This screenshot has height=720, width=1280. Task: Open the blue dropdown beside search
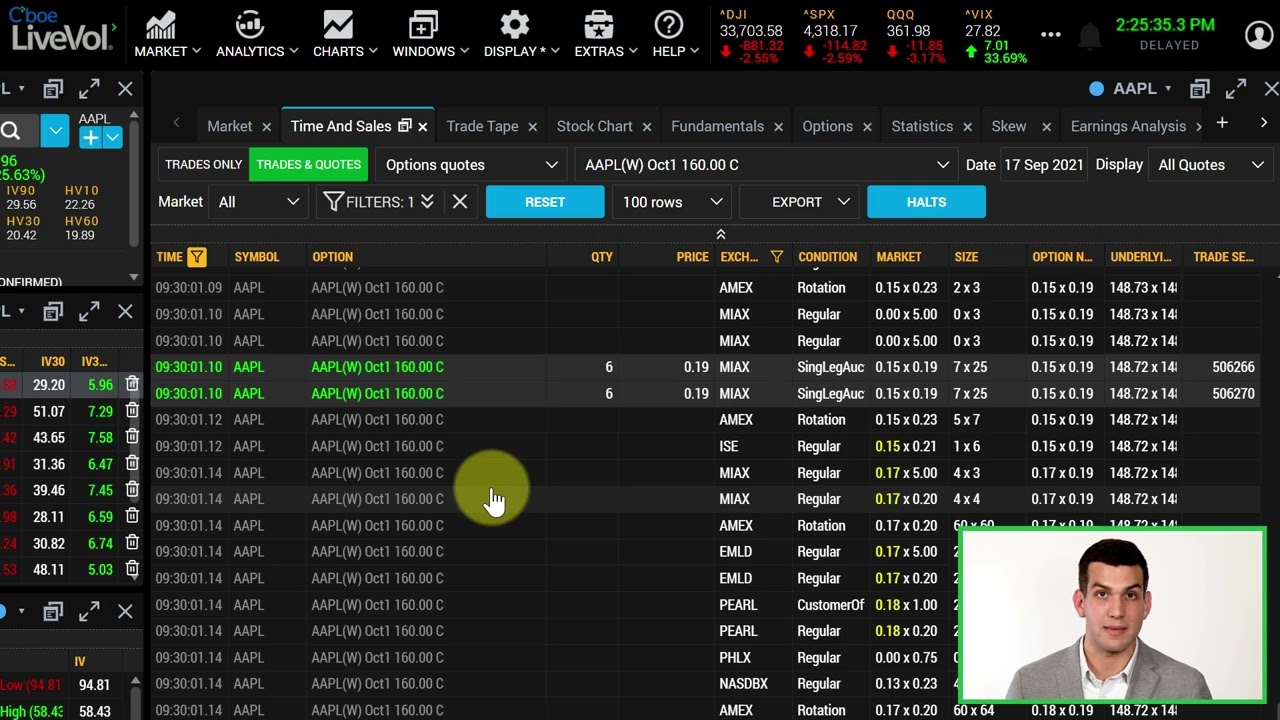[55, 131]
